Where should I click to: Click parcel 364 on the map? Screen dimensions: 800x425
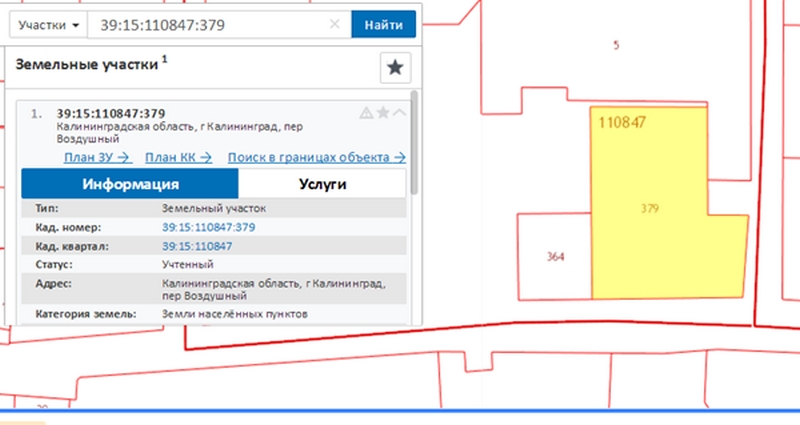point(556,257)
